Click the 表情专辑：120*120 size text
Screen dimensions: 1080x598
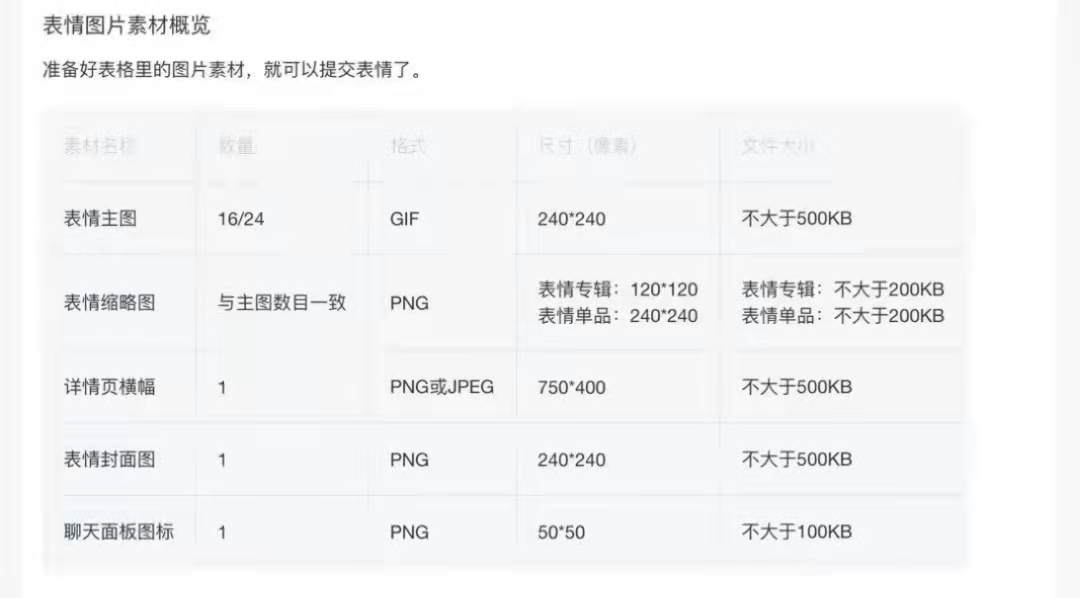[618, 290]
